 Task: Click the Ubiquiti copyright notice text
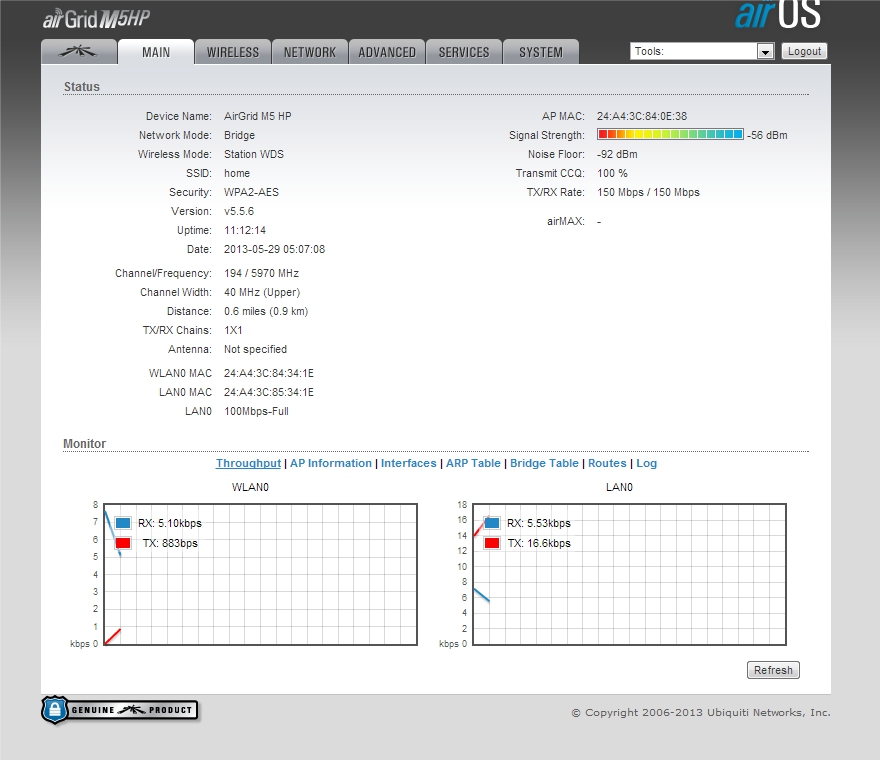(x=701, y=712)
